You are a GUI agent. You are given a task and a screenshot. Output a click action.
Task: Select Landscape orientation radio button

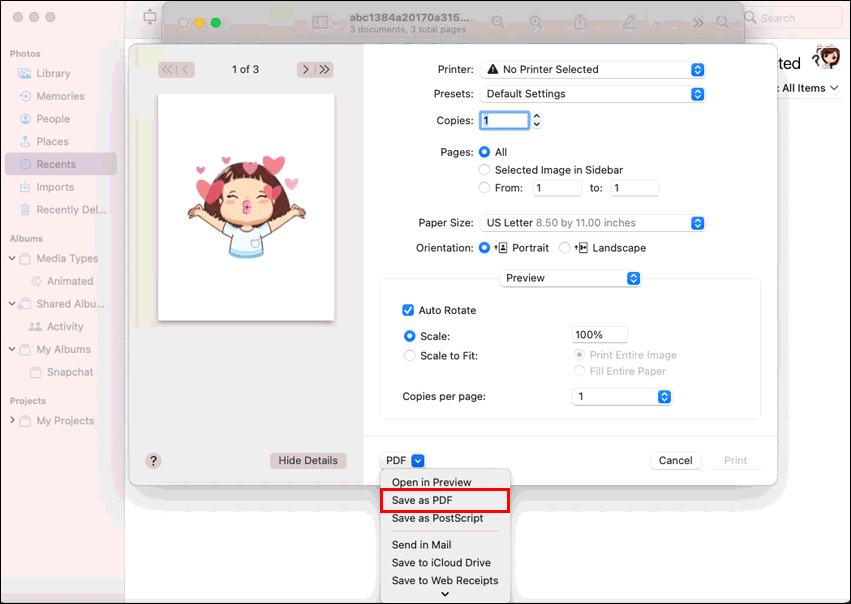pyautogui.click(x=564, y=248)
